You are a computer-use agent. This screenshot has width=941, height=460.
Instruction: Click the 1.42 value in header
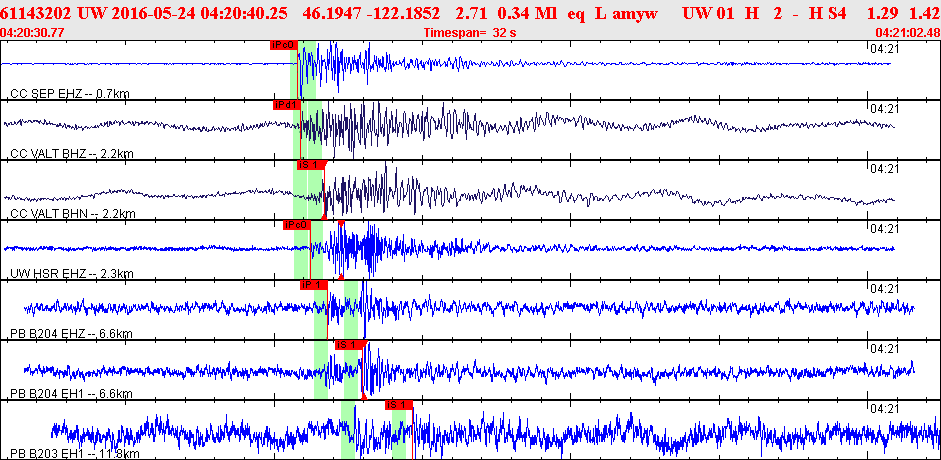[x=926, y=13]
